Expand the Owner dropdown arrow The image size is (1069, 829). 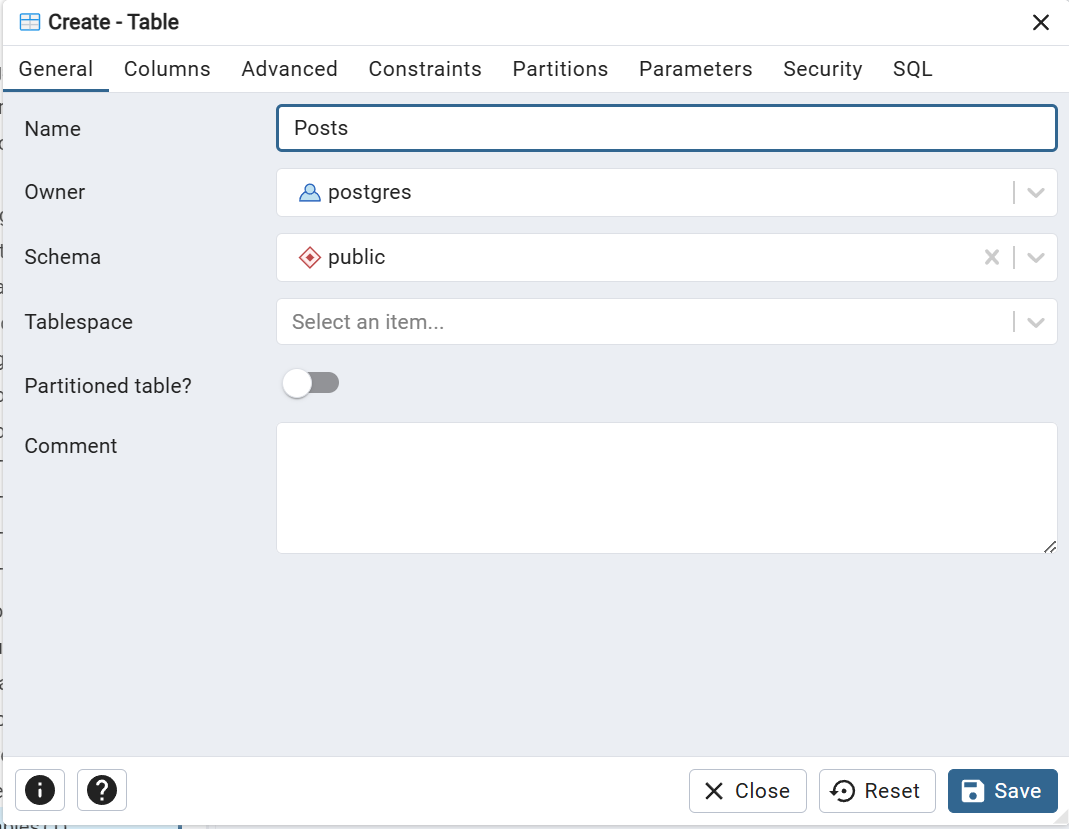click(1036, 193)
